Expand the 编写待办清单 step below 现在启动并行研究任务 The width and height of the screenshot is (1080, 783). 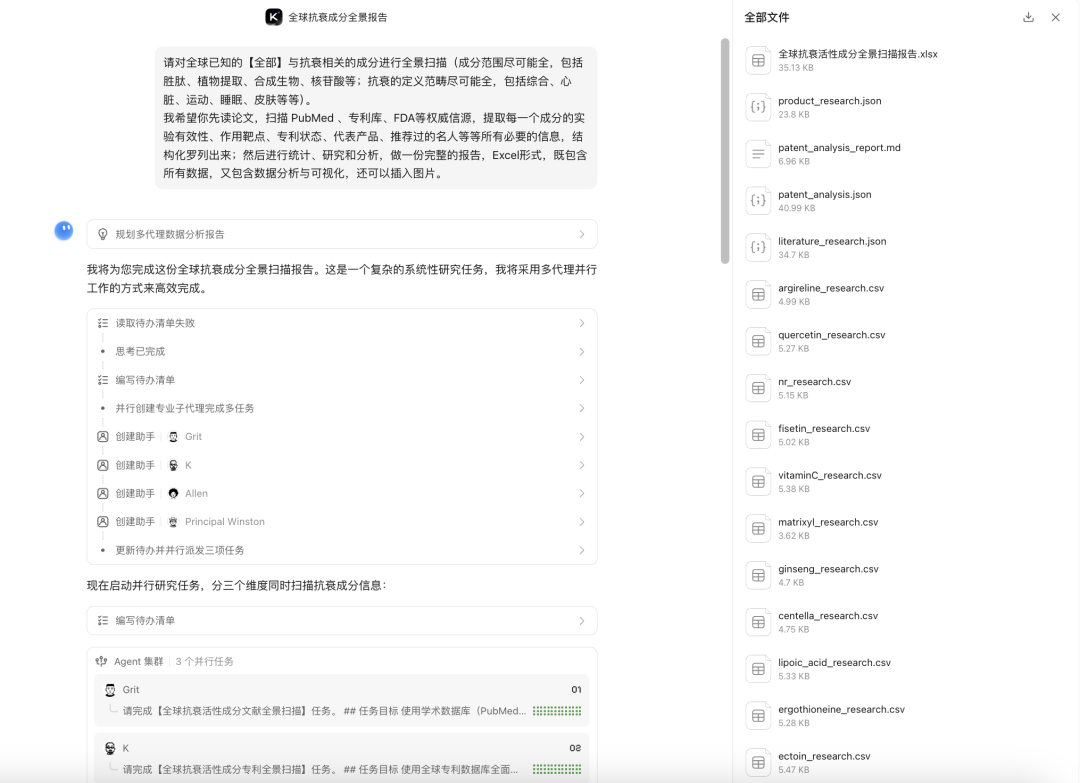(x=342, y=620)
